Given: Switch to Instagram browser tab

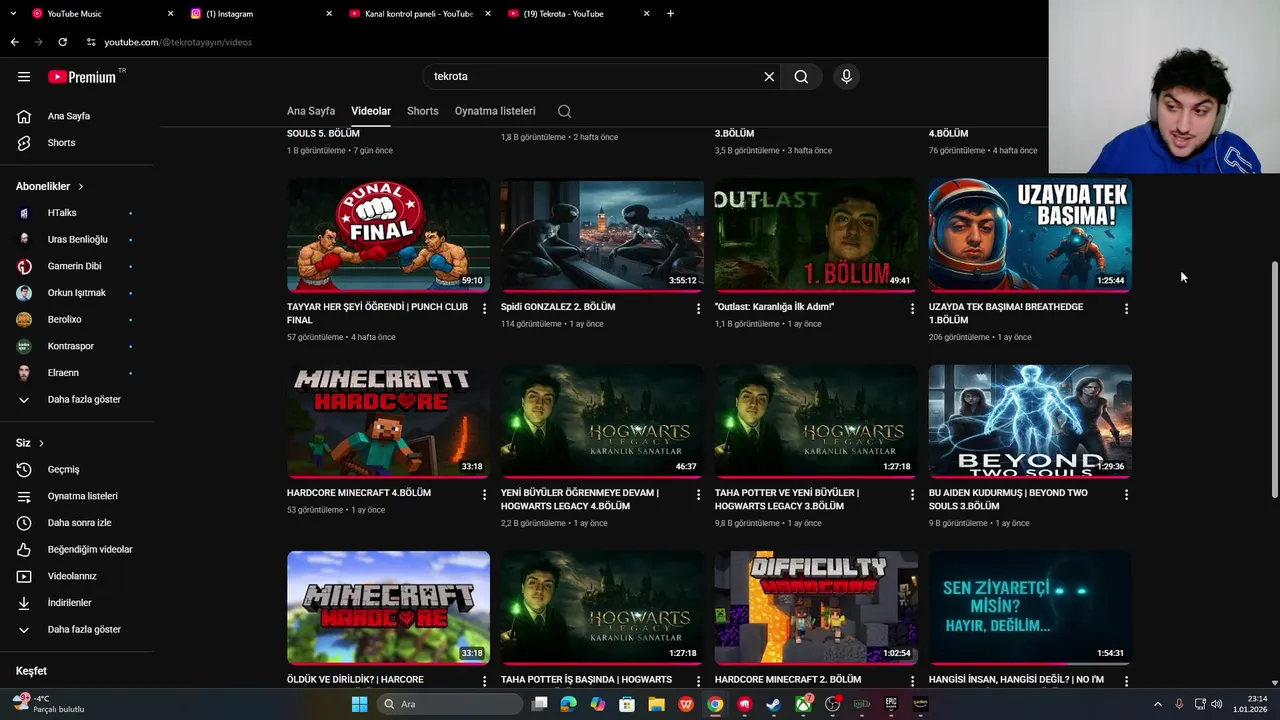Looking at the screenshot, I should (258, 14).
